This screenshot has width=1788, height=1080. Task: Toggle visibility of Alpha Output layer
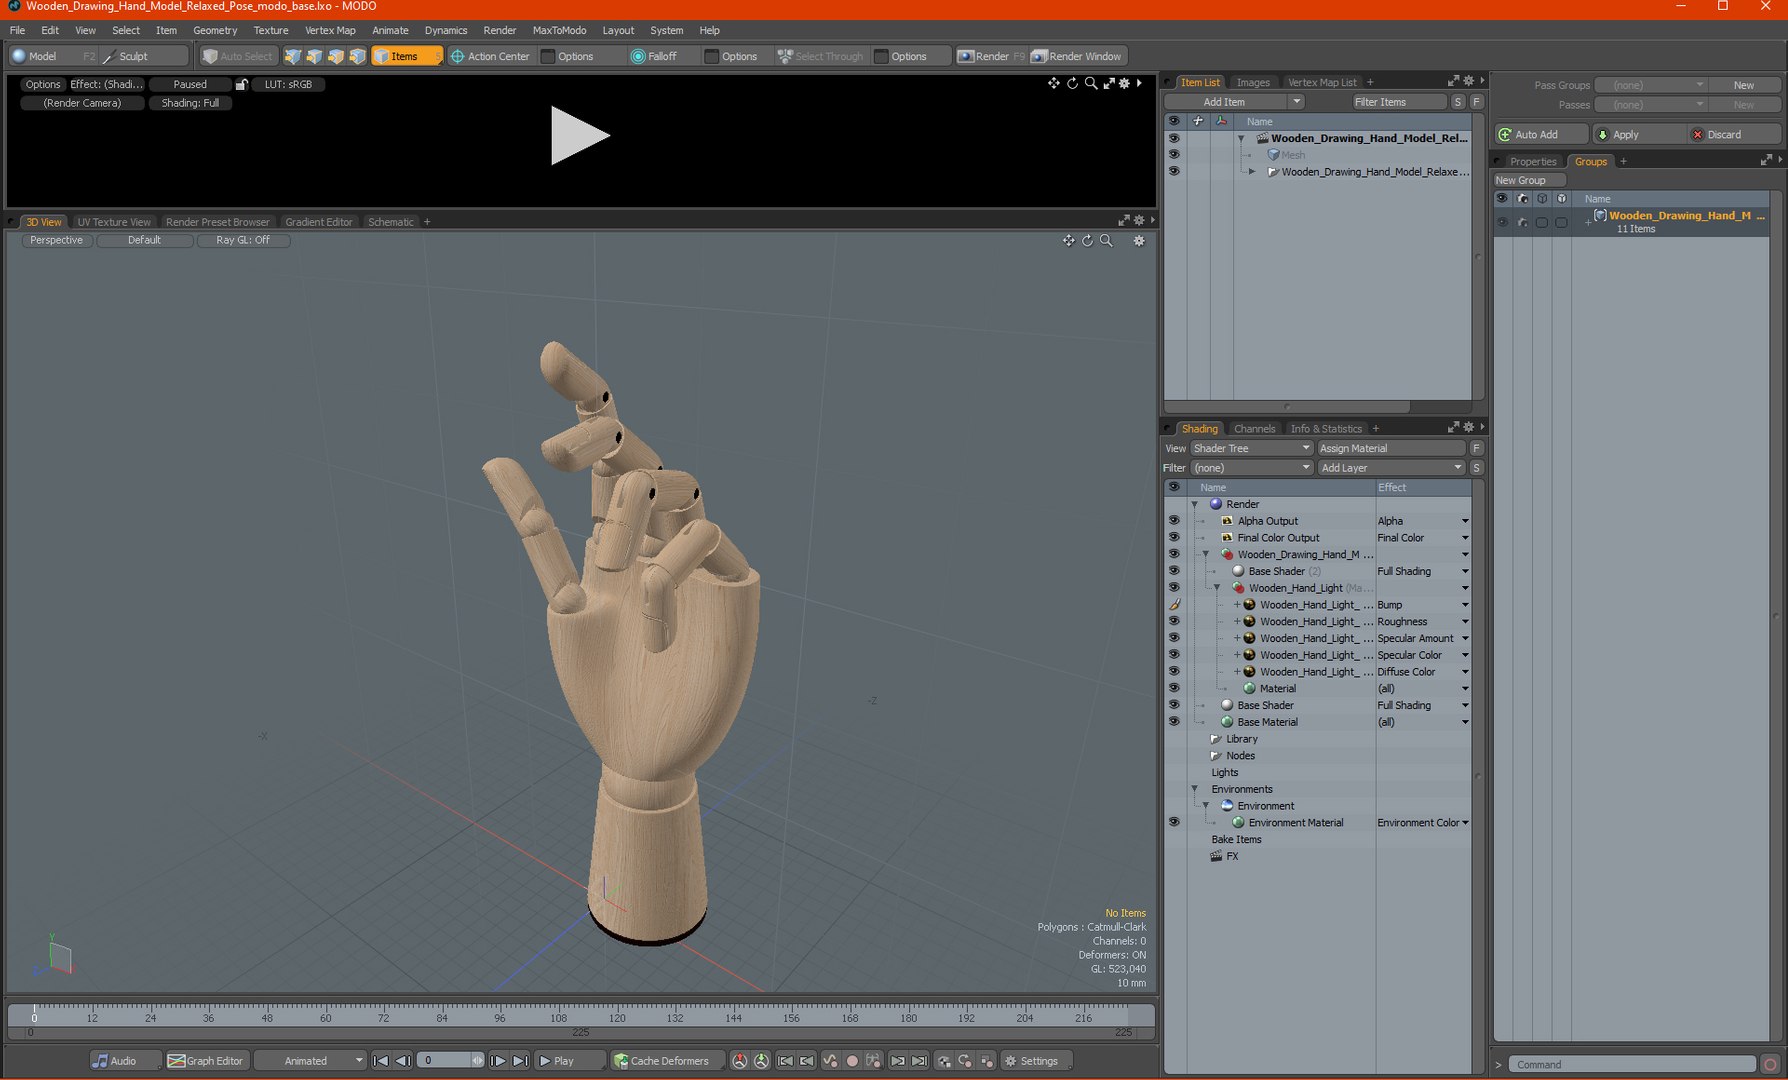(x=1174, y=521)
